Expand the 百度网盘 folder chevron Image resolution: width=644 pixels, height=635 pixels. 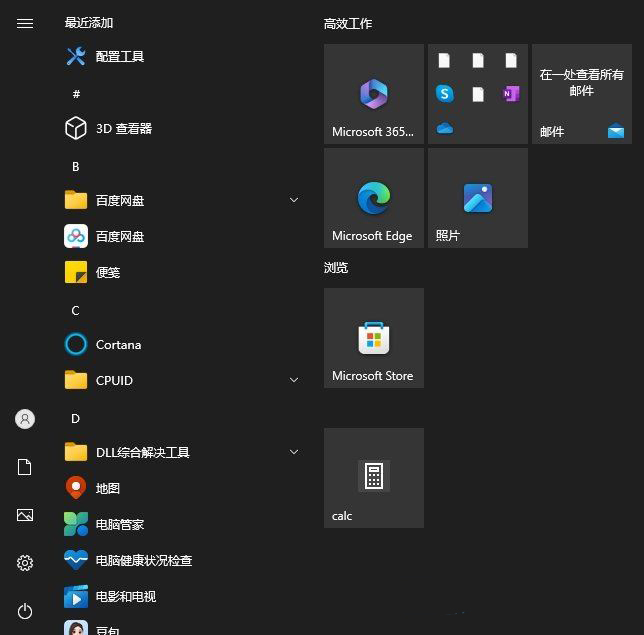click(x=294, y=200)
